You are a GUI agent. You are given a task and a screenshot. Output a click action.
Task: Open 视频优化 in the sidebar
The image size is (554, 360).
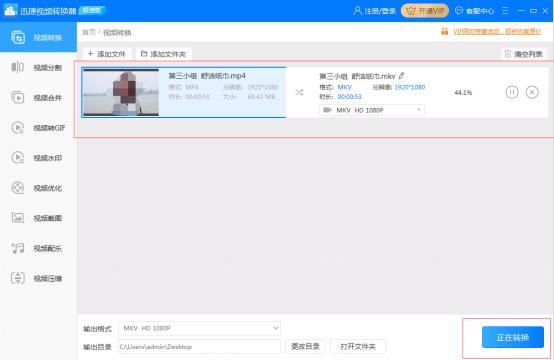coord(38,188)
